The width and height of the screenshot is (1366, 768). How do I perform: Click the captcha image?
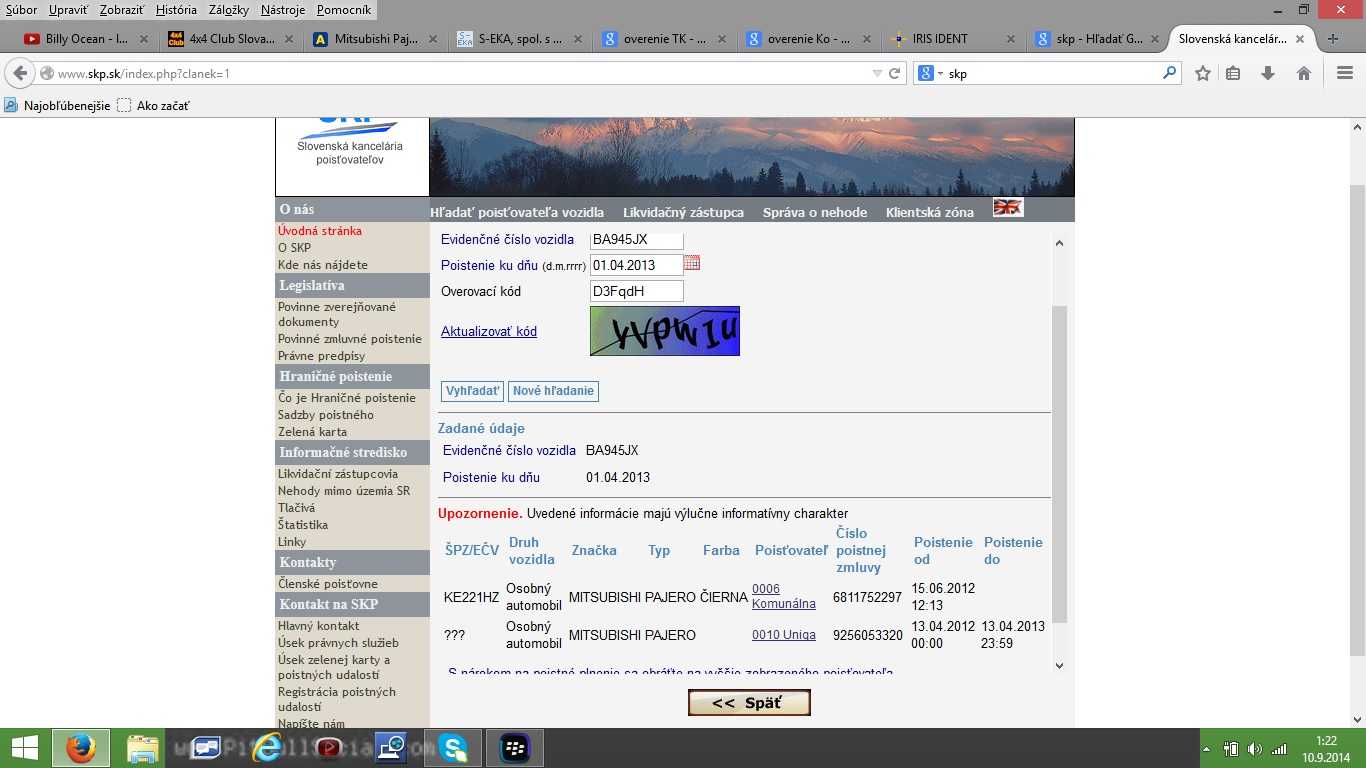click(665, 331)
